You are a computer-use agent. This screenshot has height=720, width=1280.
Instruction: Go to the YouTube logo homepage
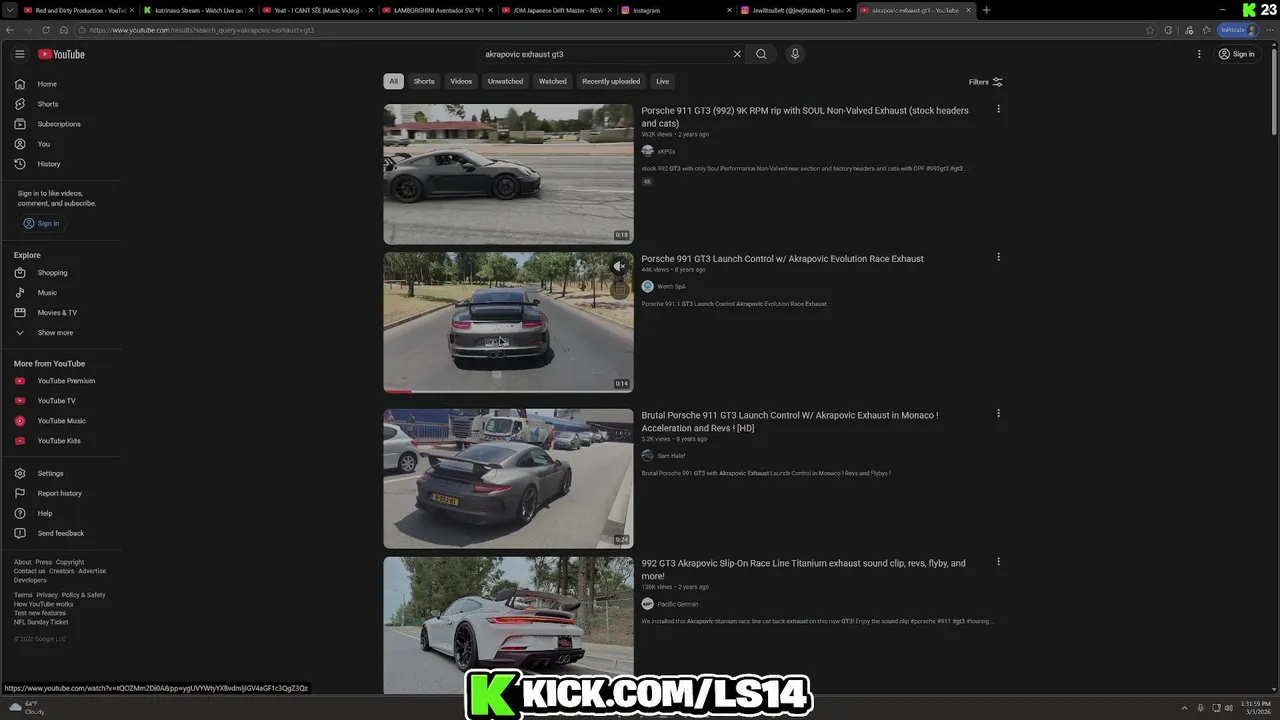pos(61,54)
